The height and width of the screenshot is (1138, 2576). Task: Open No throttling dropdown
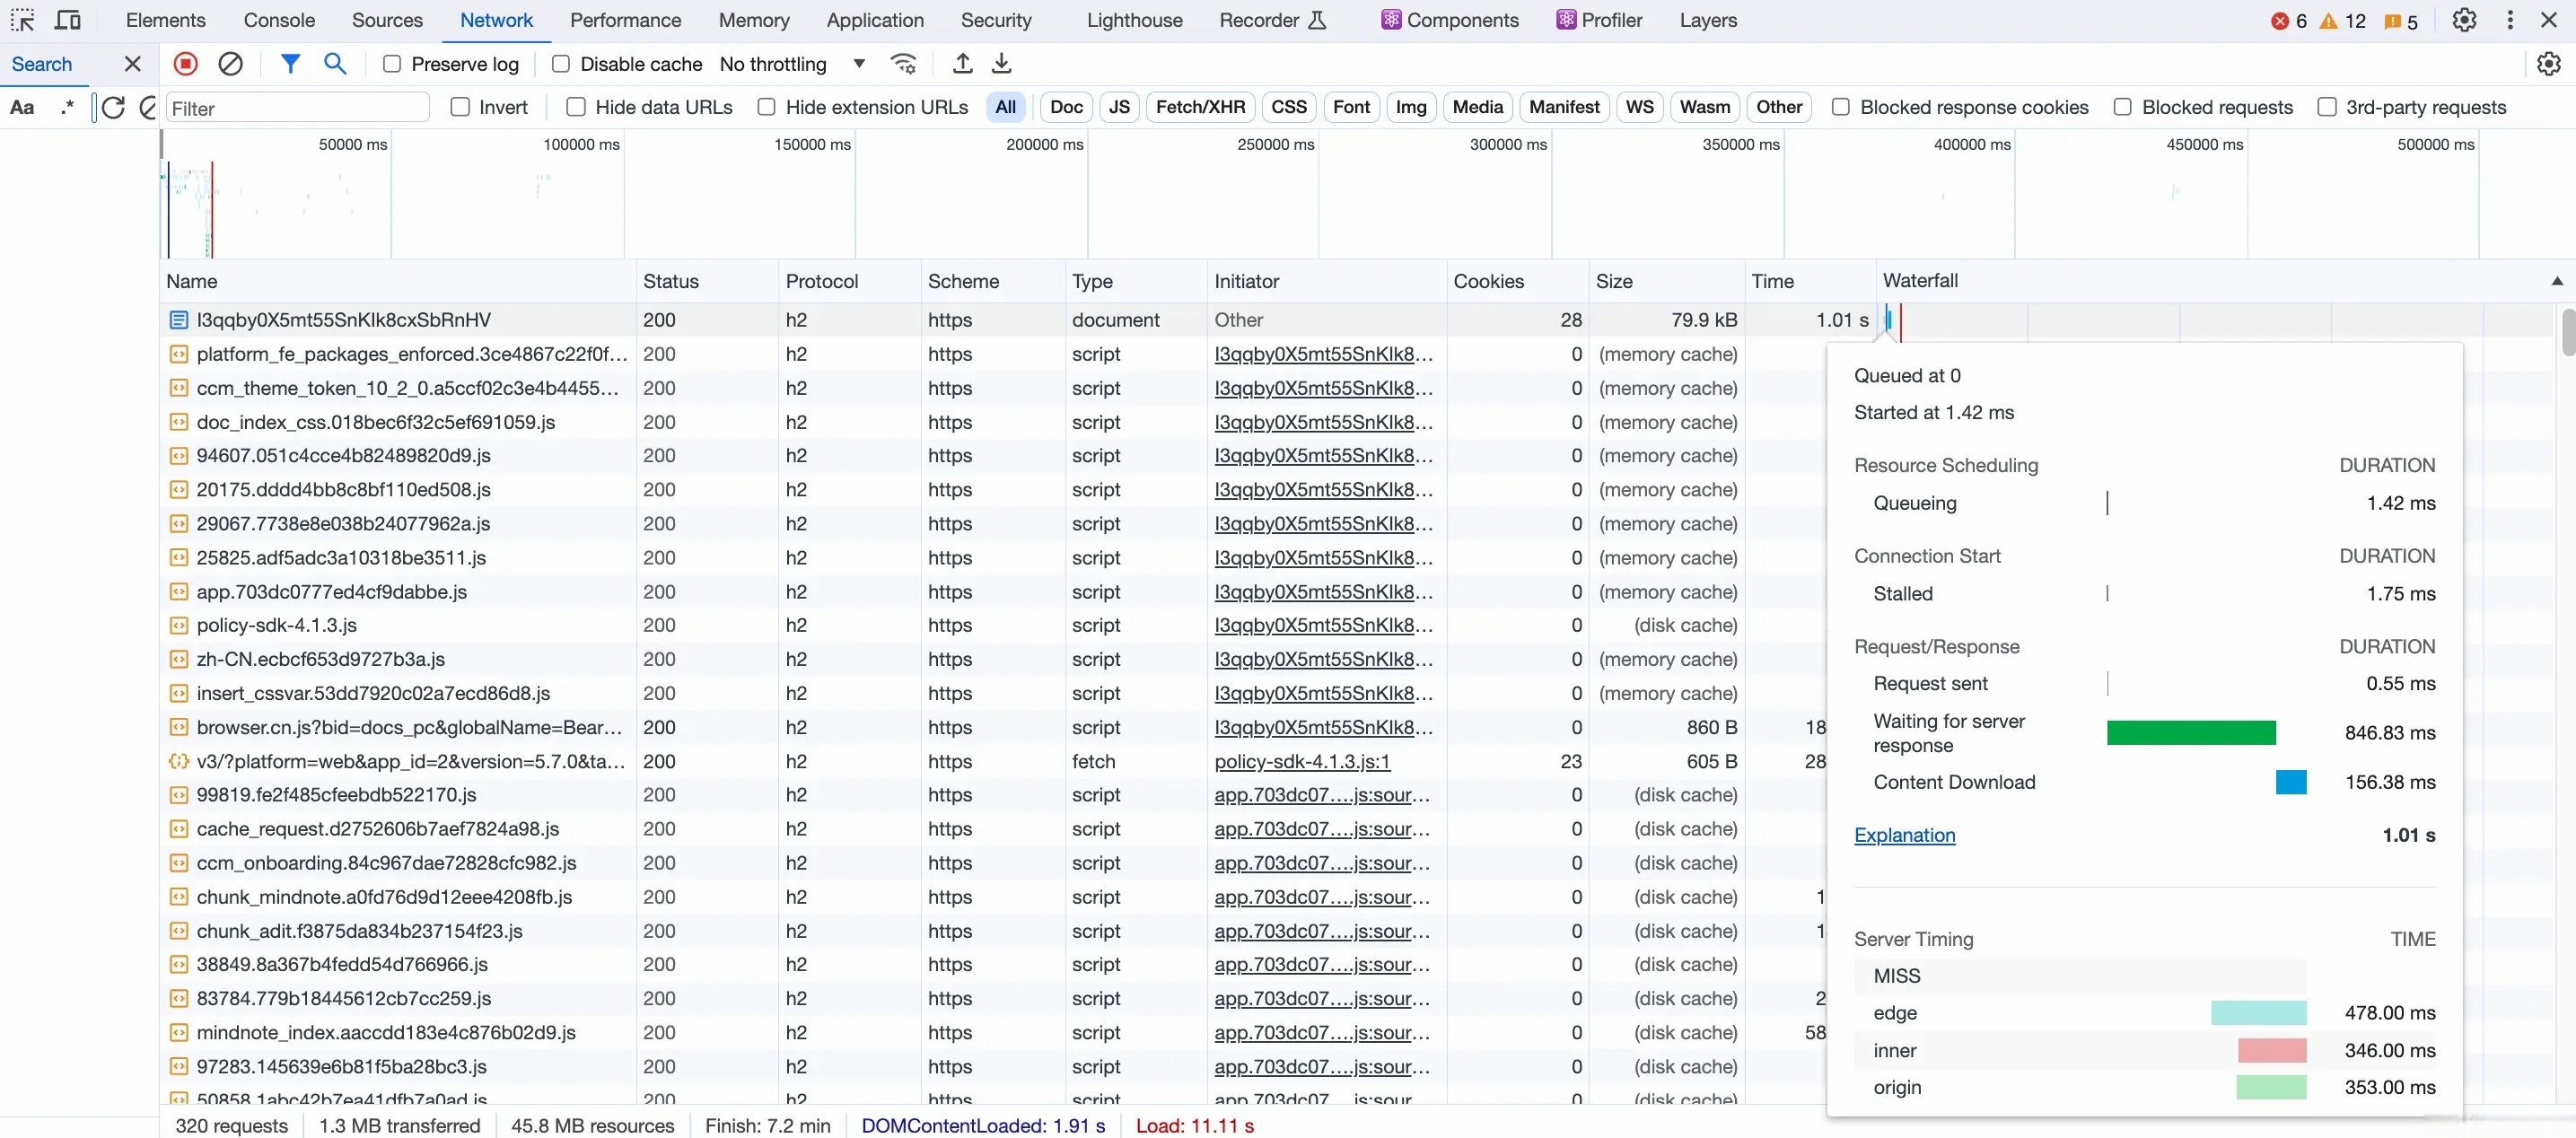pos(790,64)
